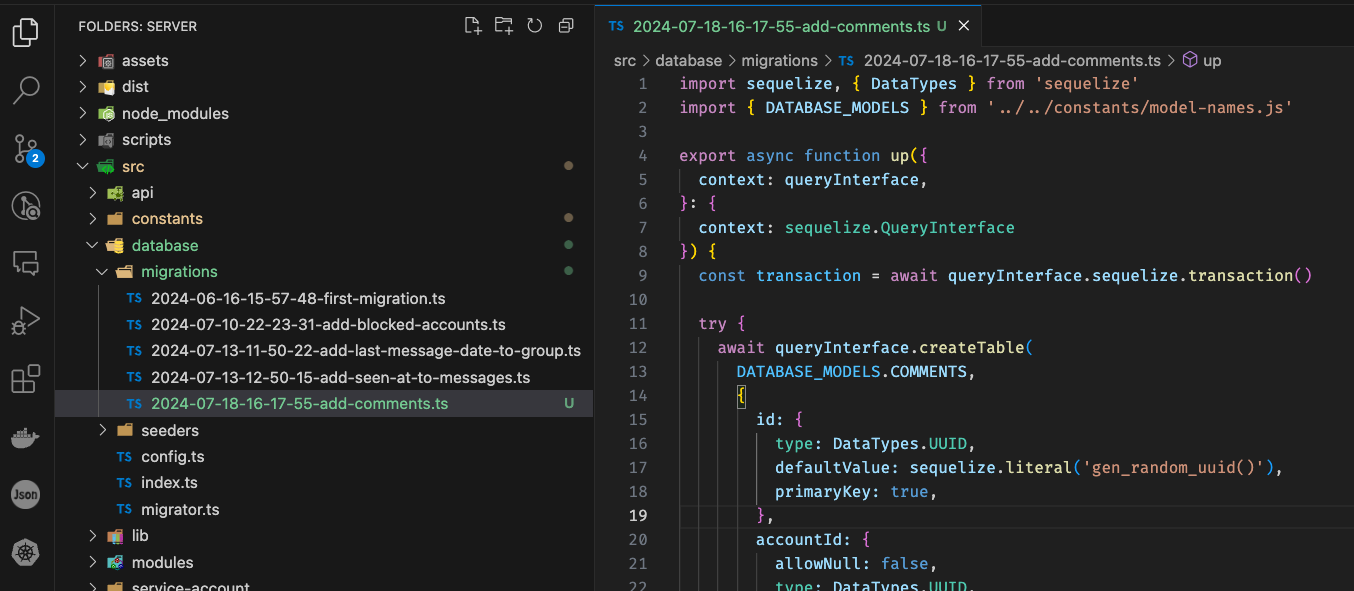Collapse all folders in explorer

pyautogui.click(x=566, y=26)
